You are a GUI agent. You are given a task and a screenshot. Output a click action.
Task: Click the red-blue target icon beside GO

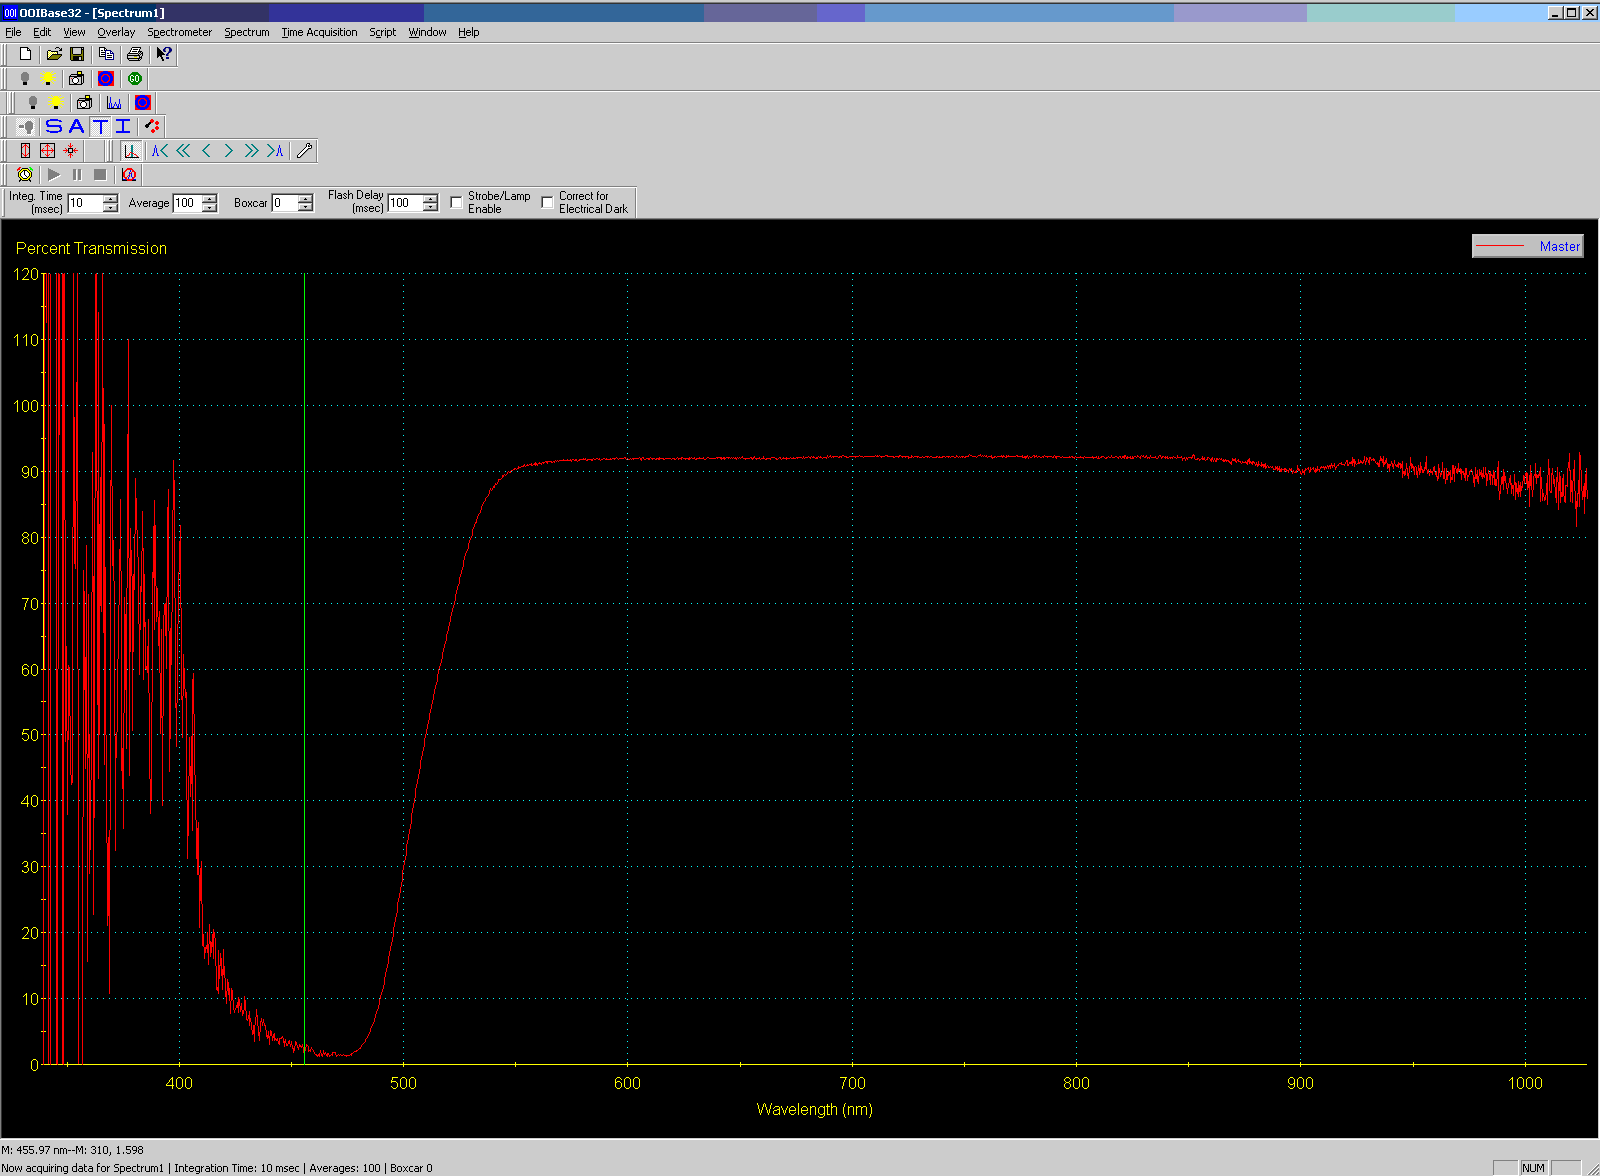106,78
